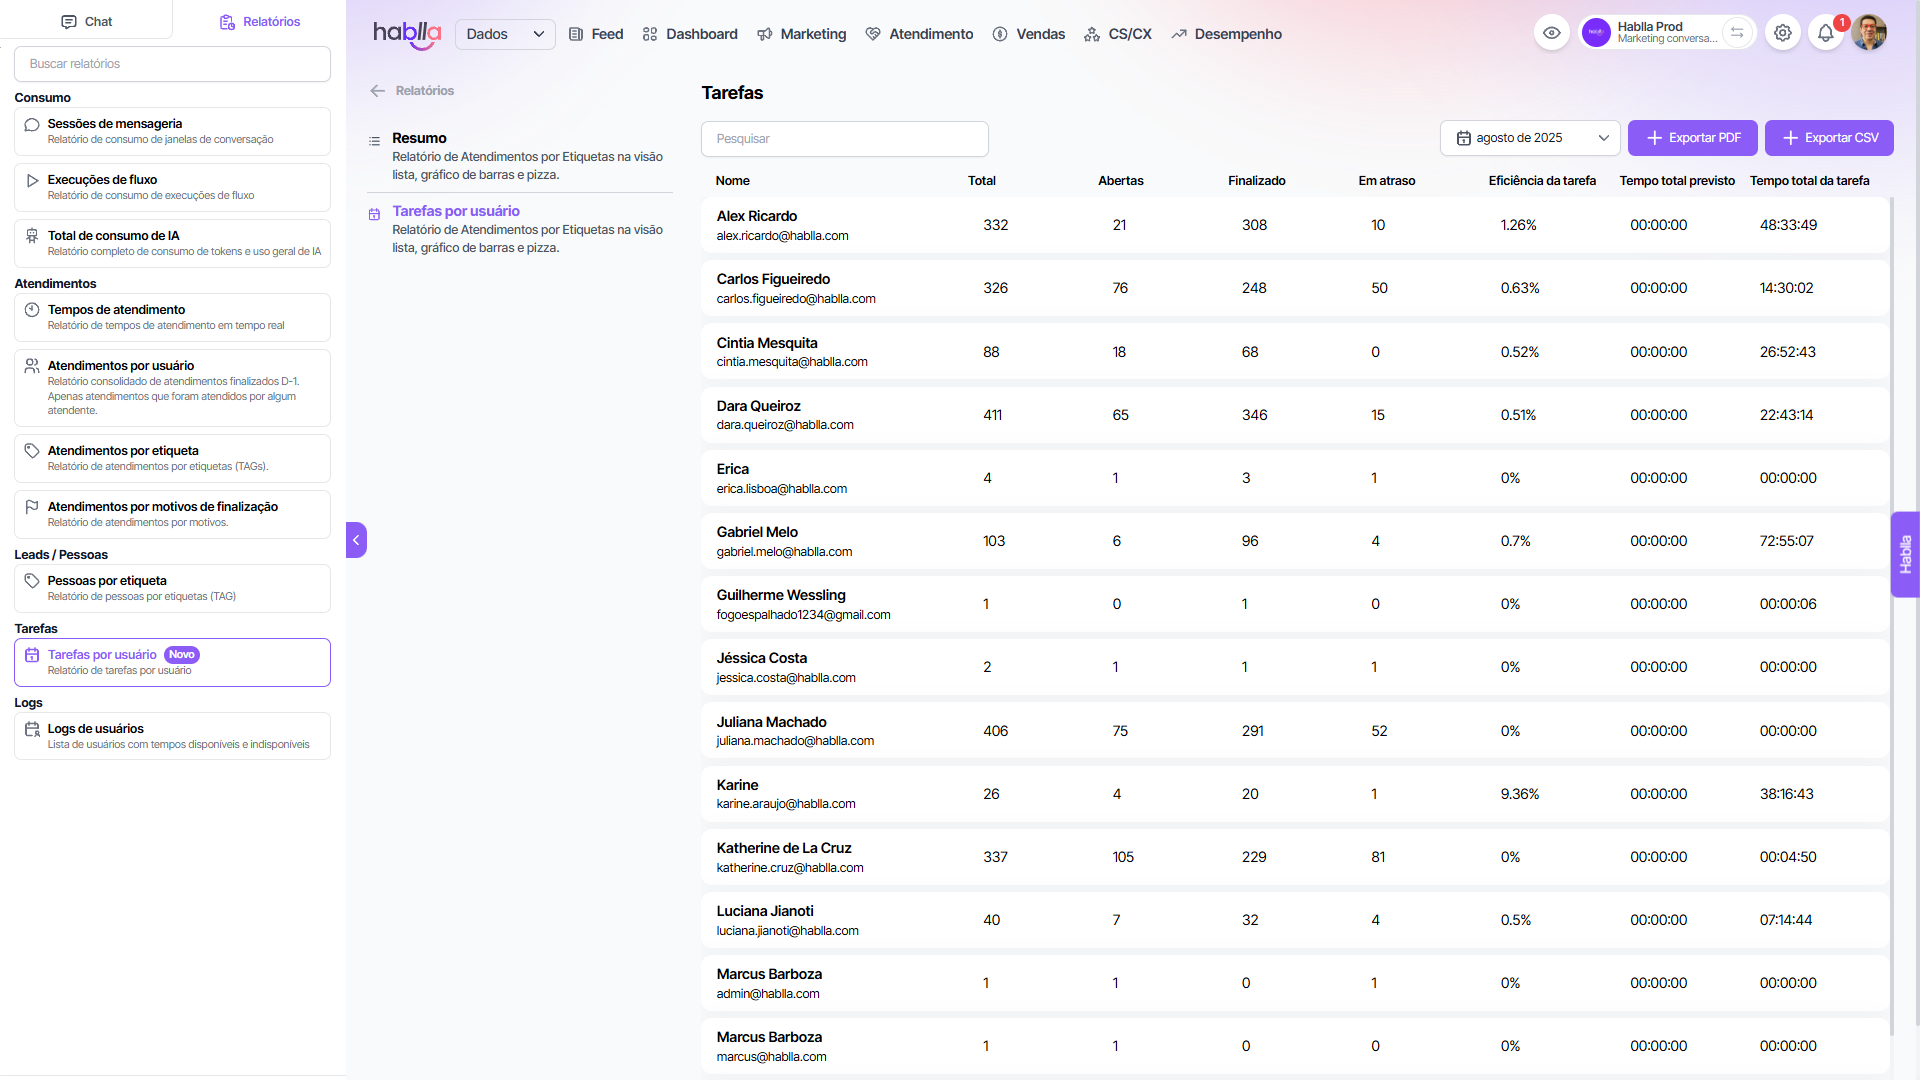Click the eye visibility icon in header

[1551, 33]
